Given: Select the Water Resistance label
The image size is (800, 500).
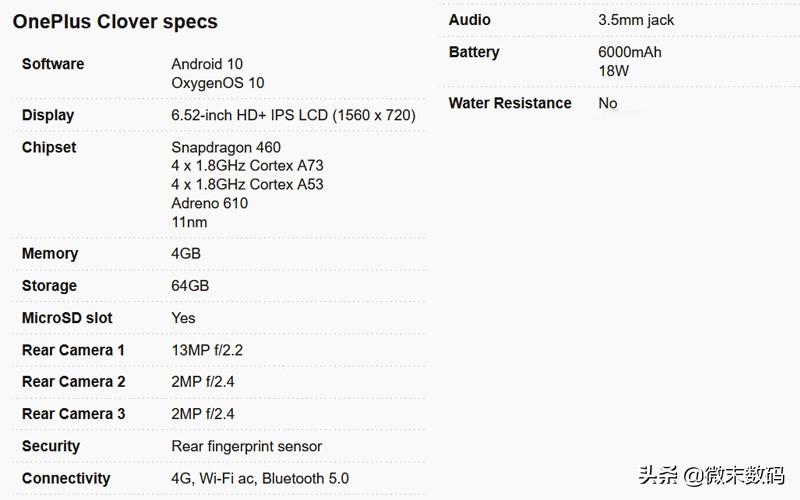Looking at the screenshot, I should pos(510,103).
